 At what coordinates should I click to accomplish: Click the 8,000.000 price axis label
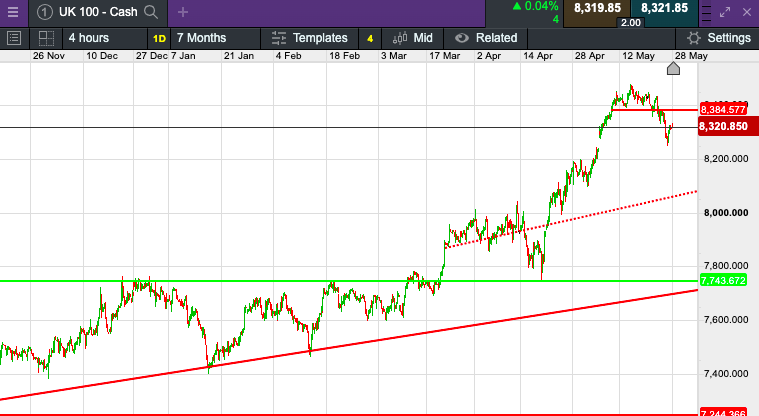click(x=726, y=213)
